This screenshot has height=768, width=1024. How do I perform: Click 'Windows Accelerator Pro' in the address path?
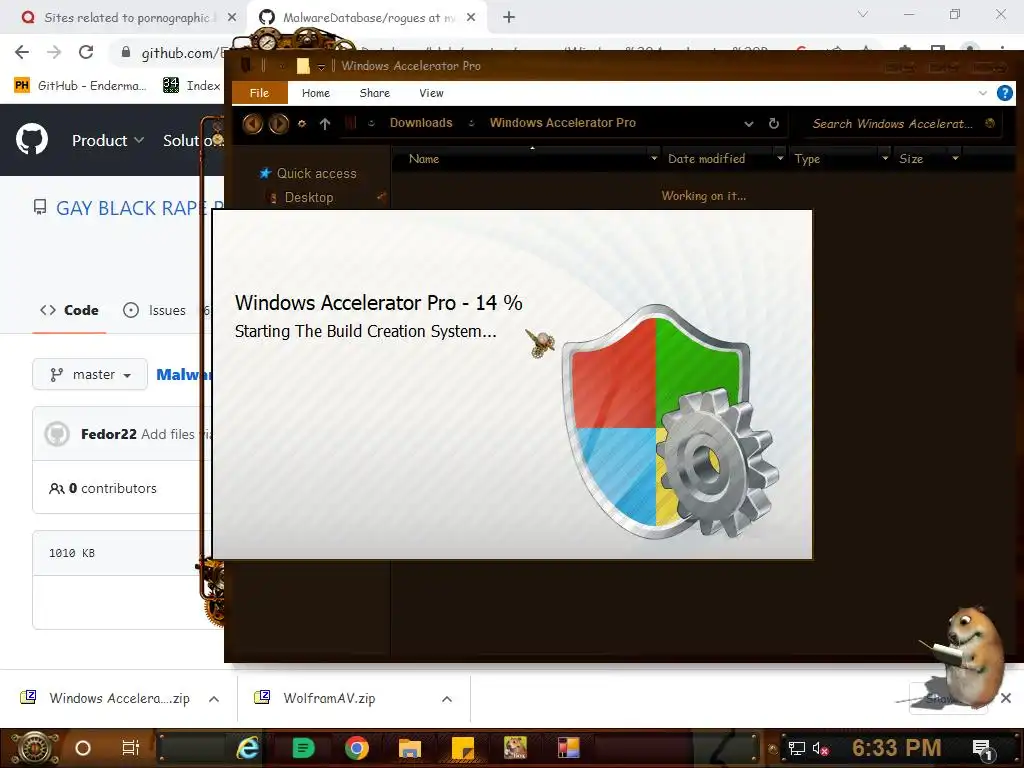pos(562,123)
